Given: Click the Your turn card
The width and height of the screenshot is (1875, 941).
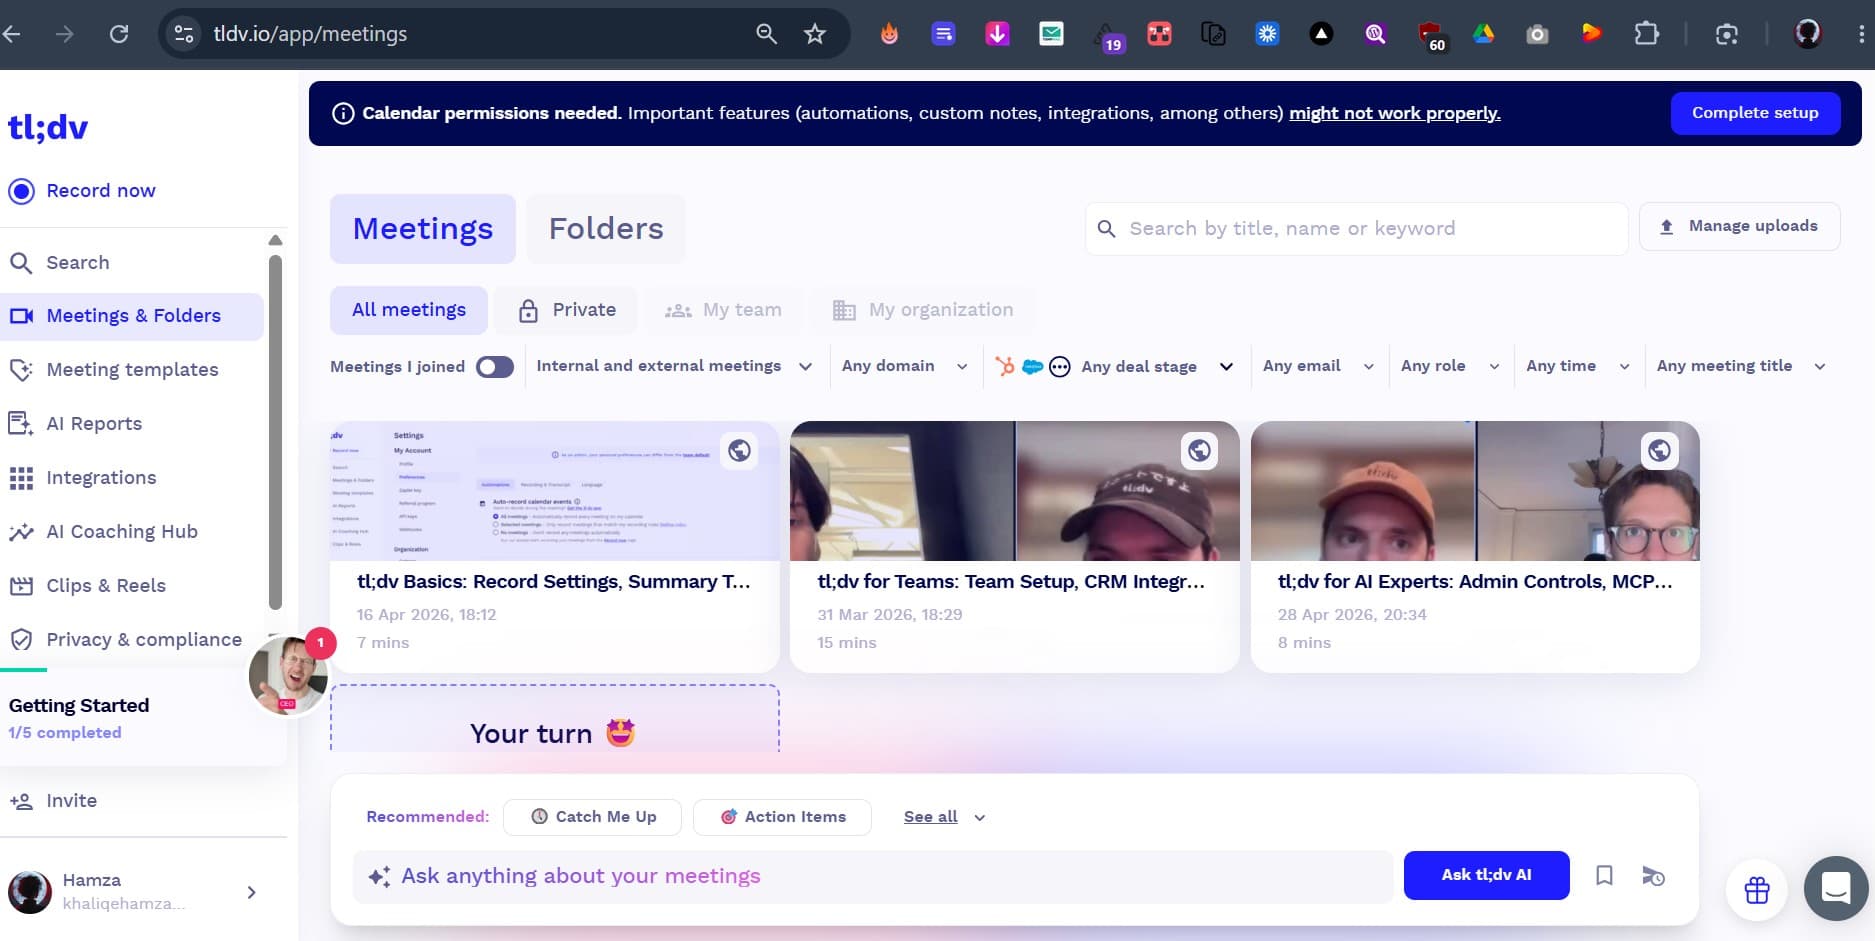Looking at the screenshot, I should pos(555,718).
